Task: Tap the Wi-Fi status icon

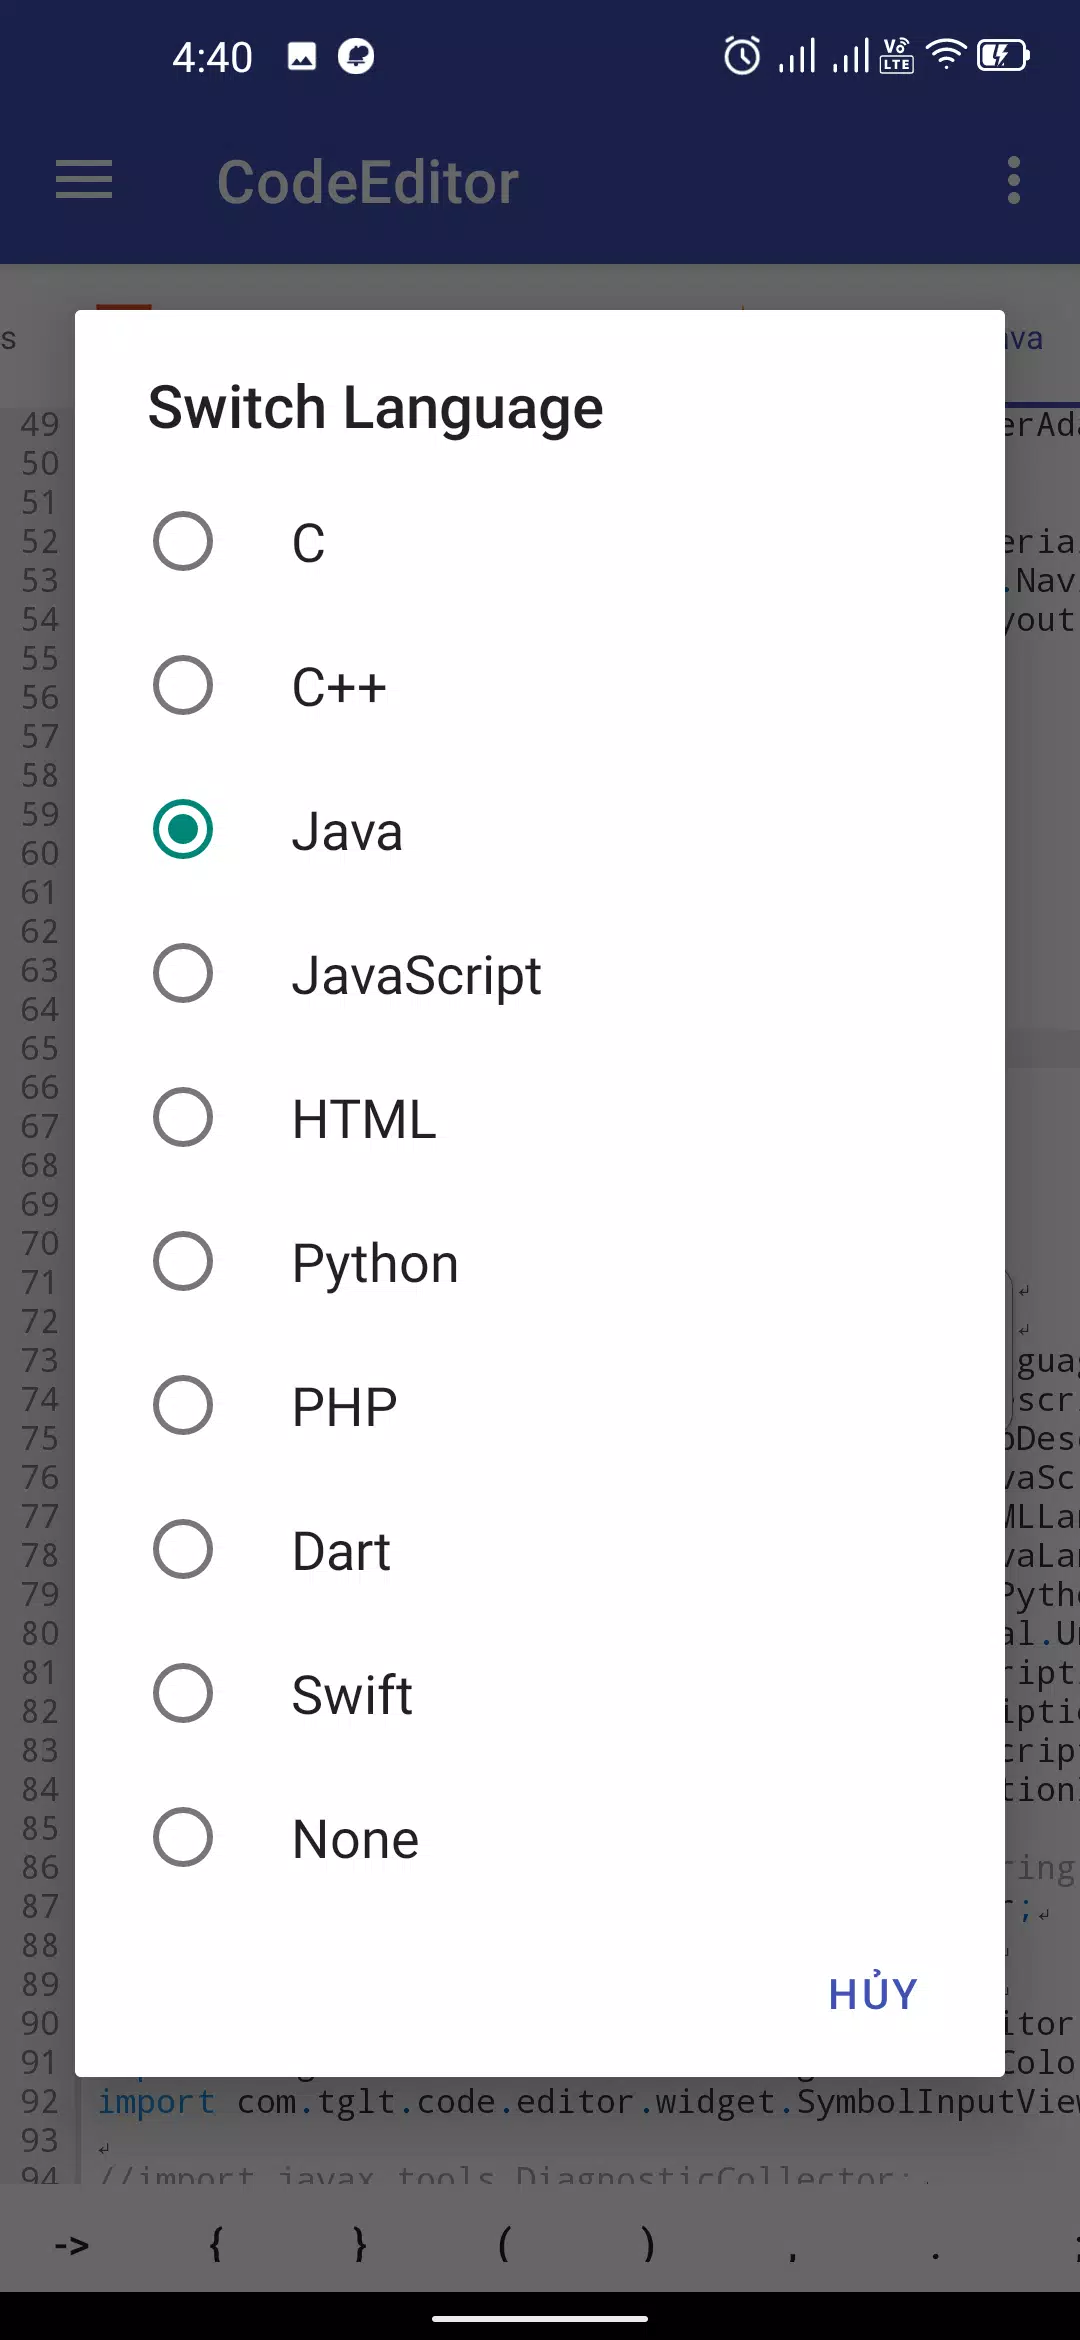Action: tap(946, 55)
